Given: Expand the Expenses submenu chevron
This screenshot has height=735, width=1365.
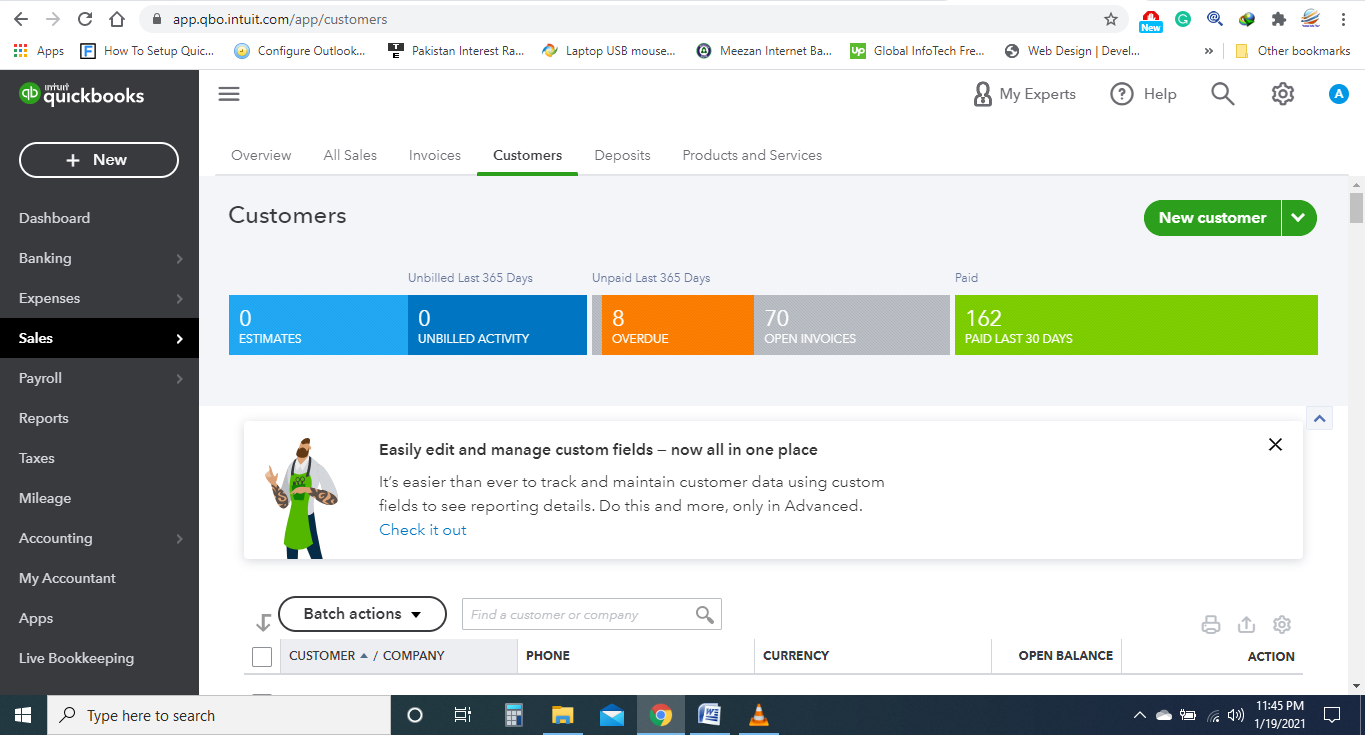Looking at the screenshot, I should (180, 298).
